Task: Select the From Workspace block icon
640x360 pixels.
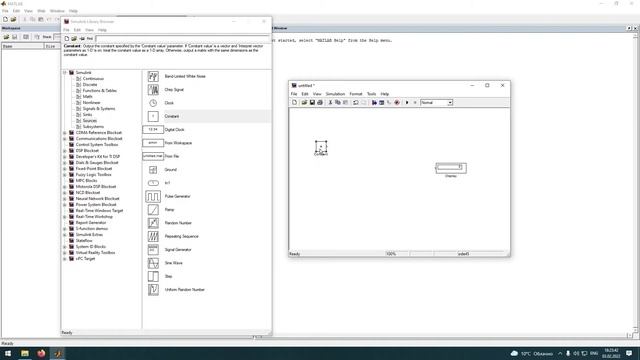Action: [x=153, y=143]
